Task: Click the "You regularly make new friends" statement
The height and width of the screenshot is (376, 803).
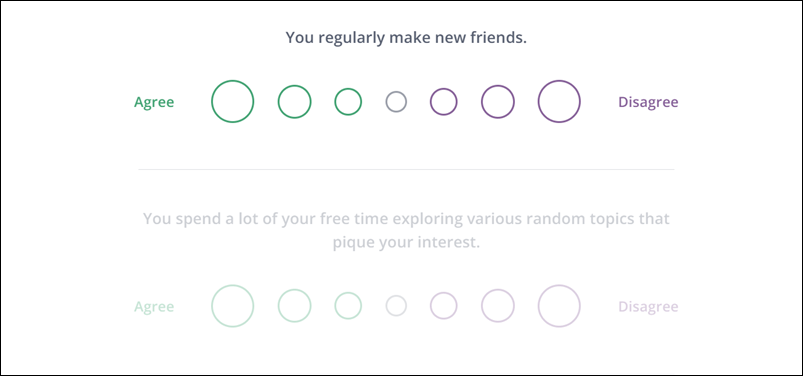Action: pos(406,38)
